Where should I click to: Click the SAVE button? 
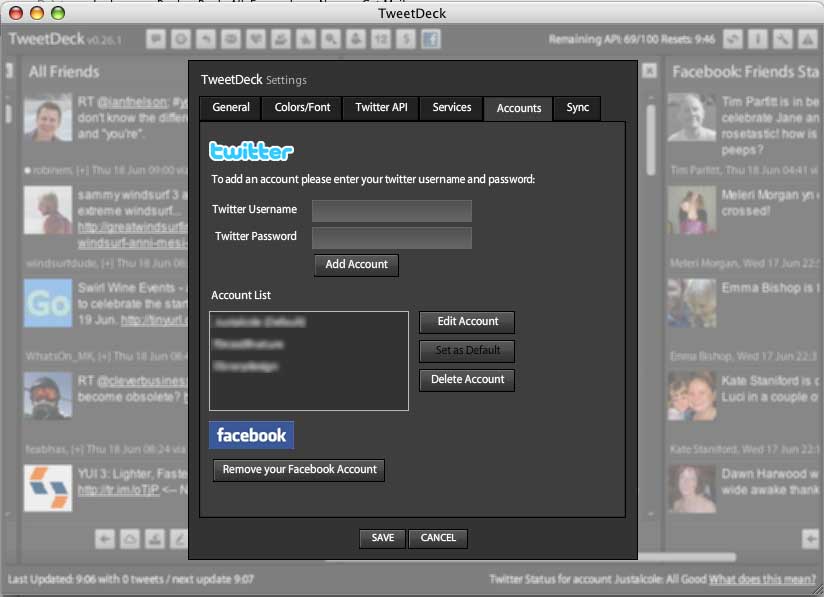click(383, 538)
